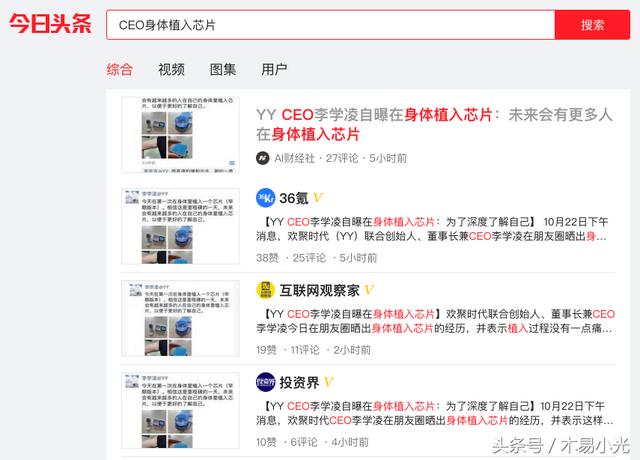Click the verified V badge beside 互联网观察家
This screenshot has height=460, width=640.
click(x=369, y=290)
